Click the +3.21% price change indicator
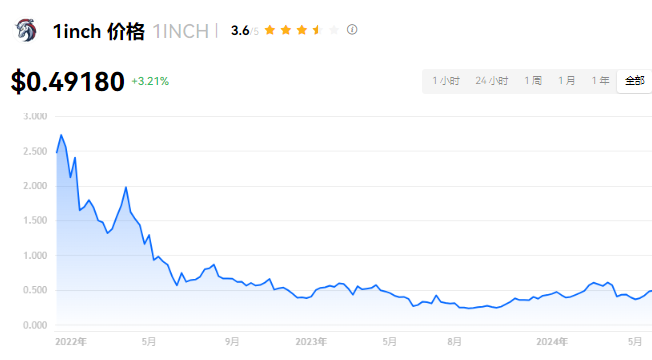Image resolution: width=652 pixels, height=360 pixels. point(150,81)
